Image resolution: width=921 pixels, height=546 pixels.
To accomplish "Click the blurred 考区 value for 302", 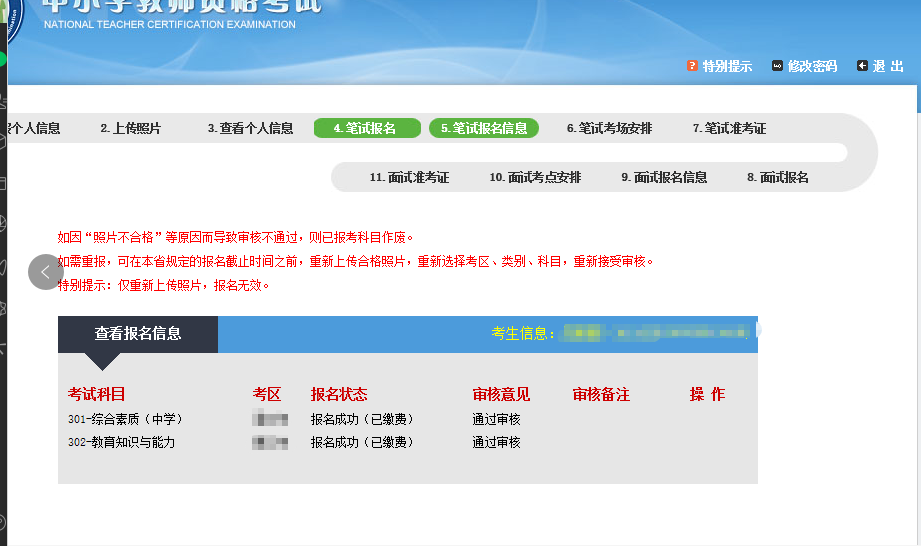I will [x=270, y=442].
